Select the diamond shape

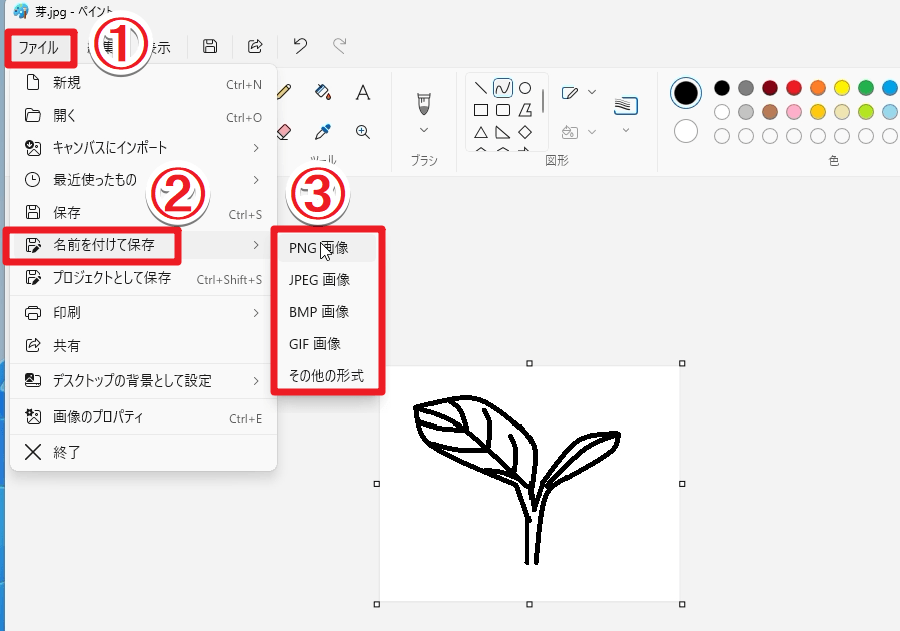pos(525,133)
